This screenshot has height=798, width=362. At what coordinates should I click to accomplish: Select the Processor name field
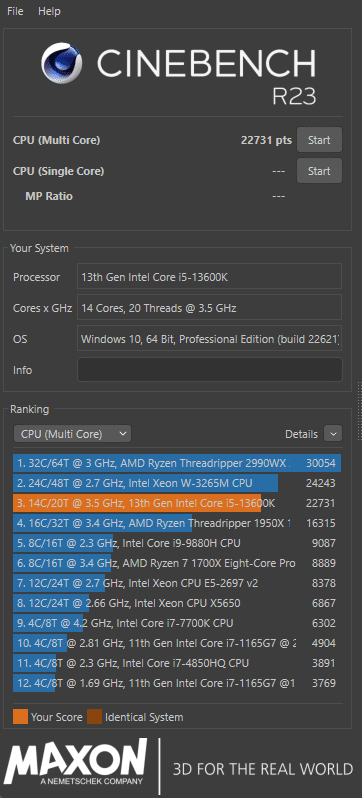(209, 277)
